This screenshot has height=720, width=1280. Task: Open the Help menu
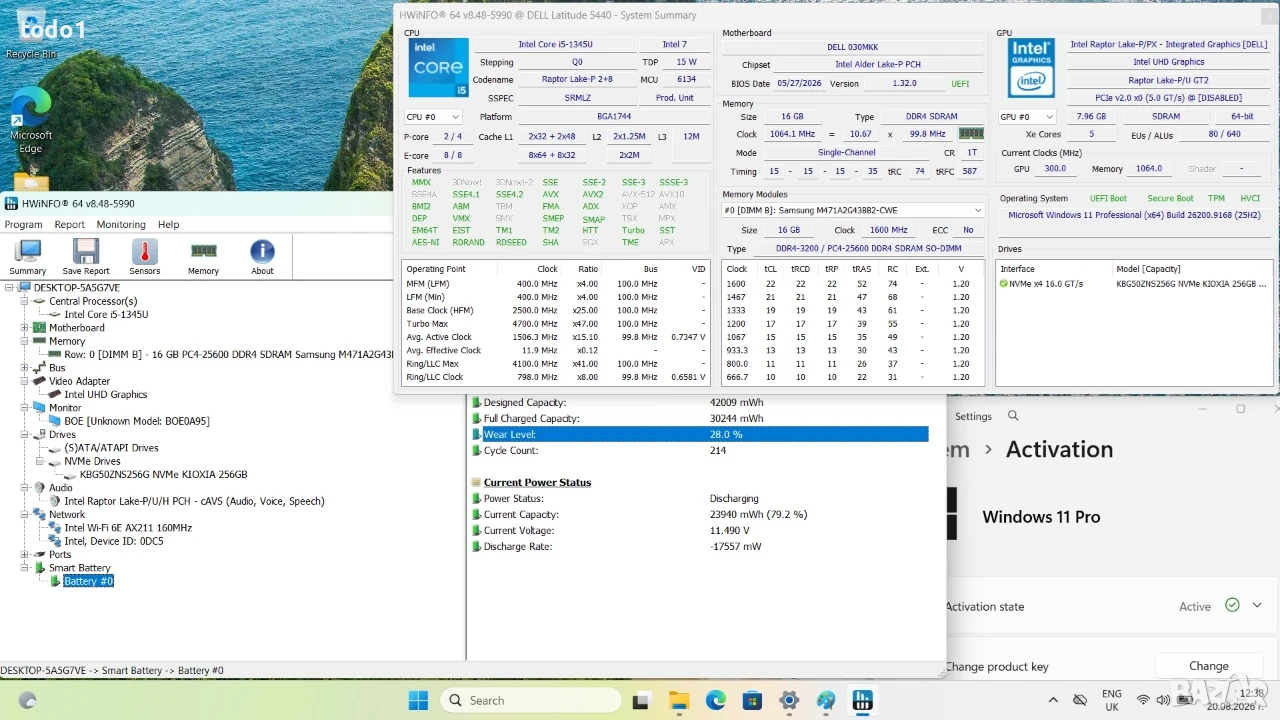click(169, 224)
